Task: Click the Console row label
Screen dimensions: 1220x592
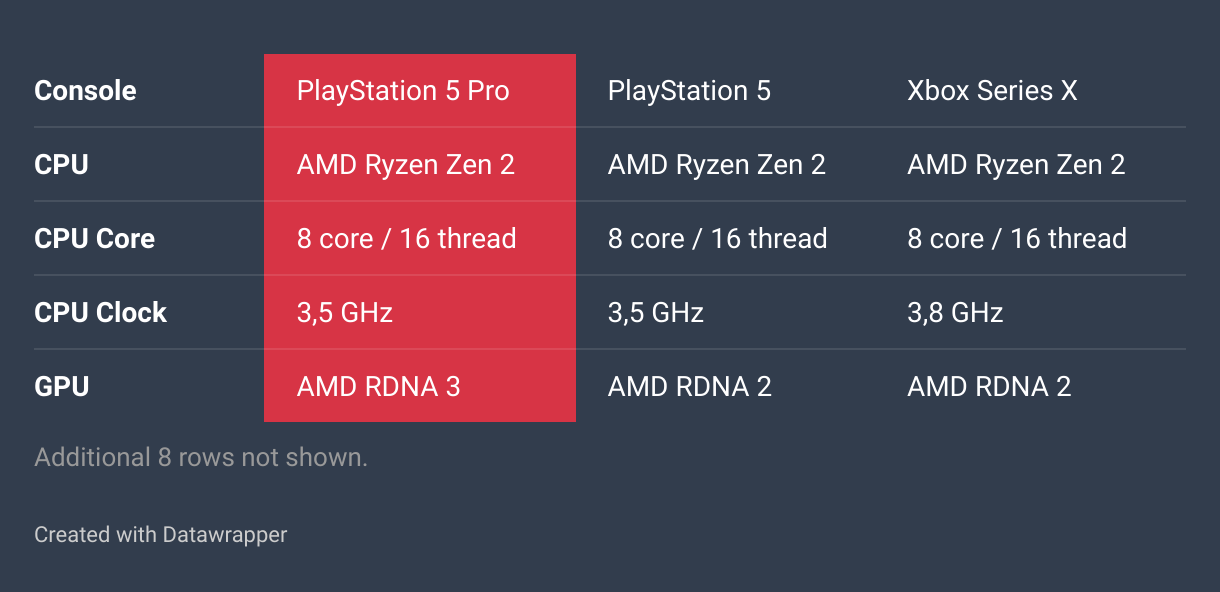Action: (85, 91)
